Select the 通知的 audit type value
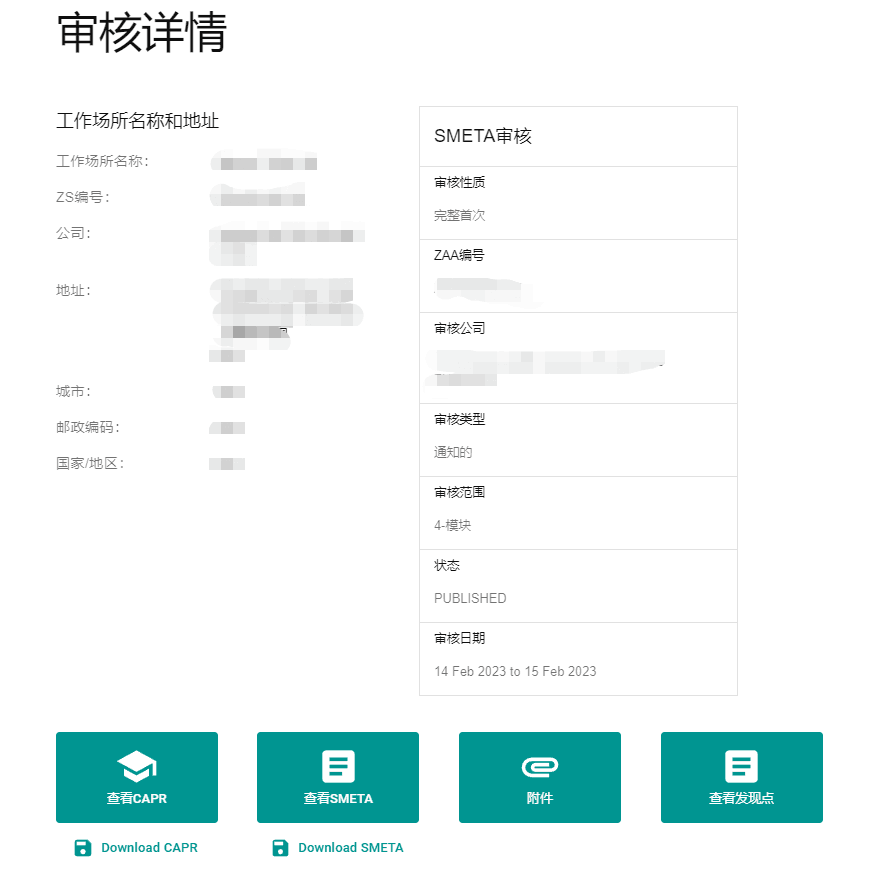 pos(453,452)
